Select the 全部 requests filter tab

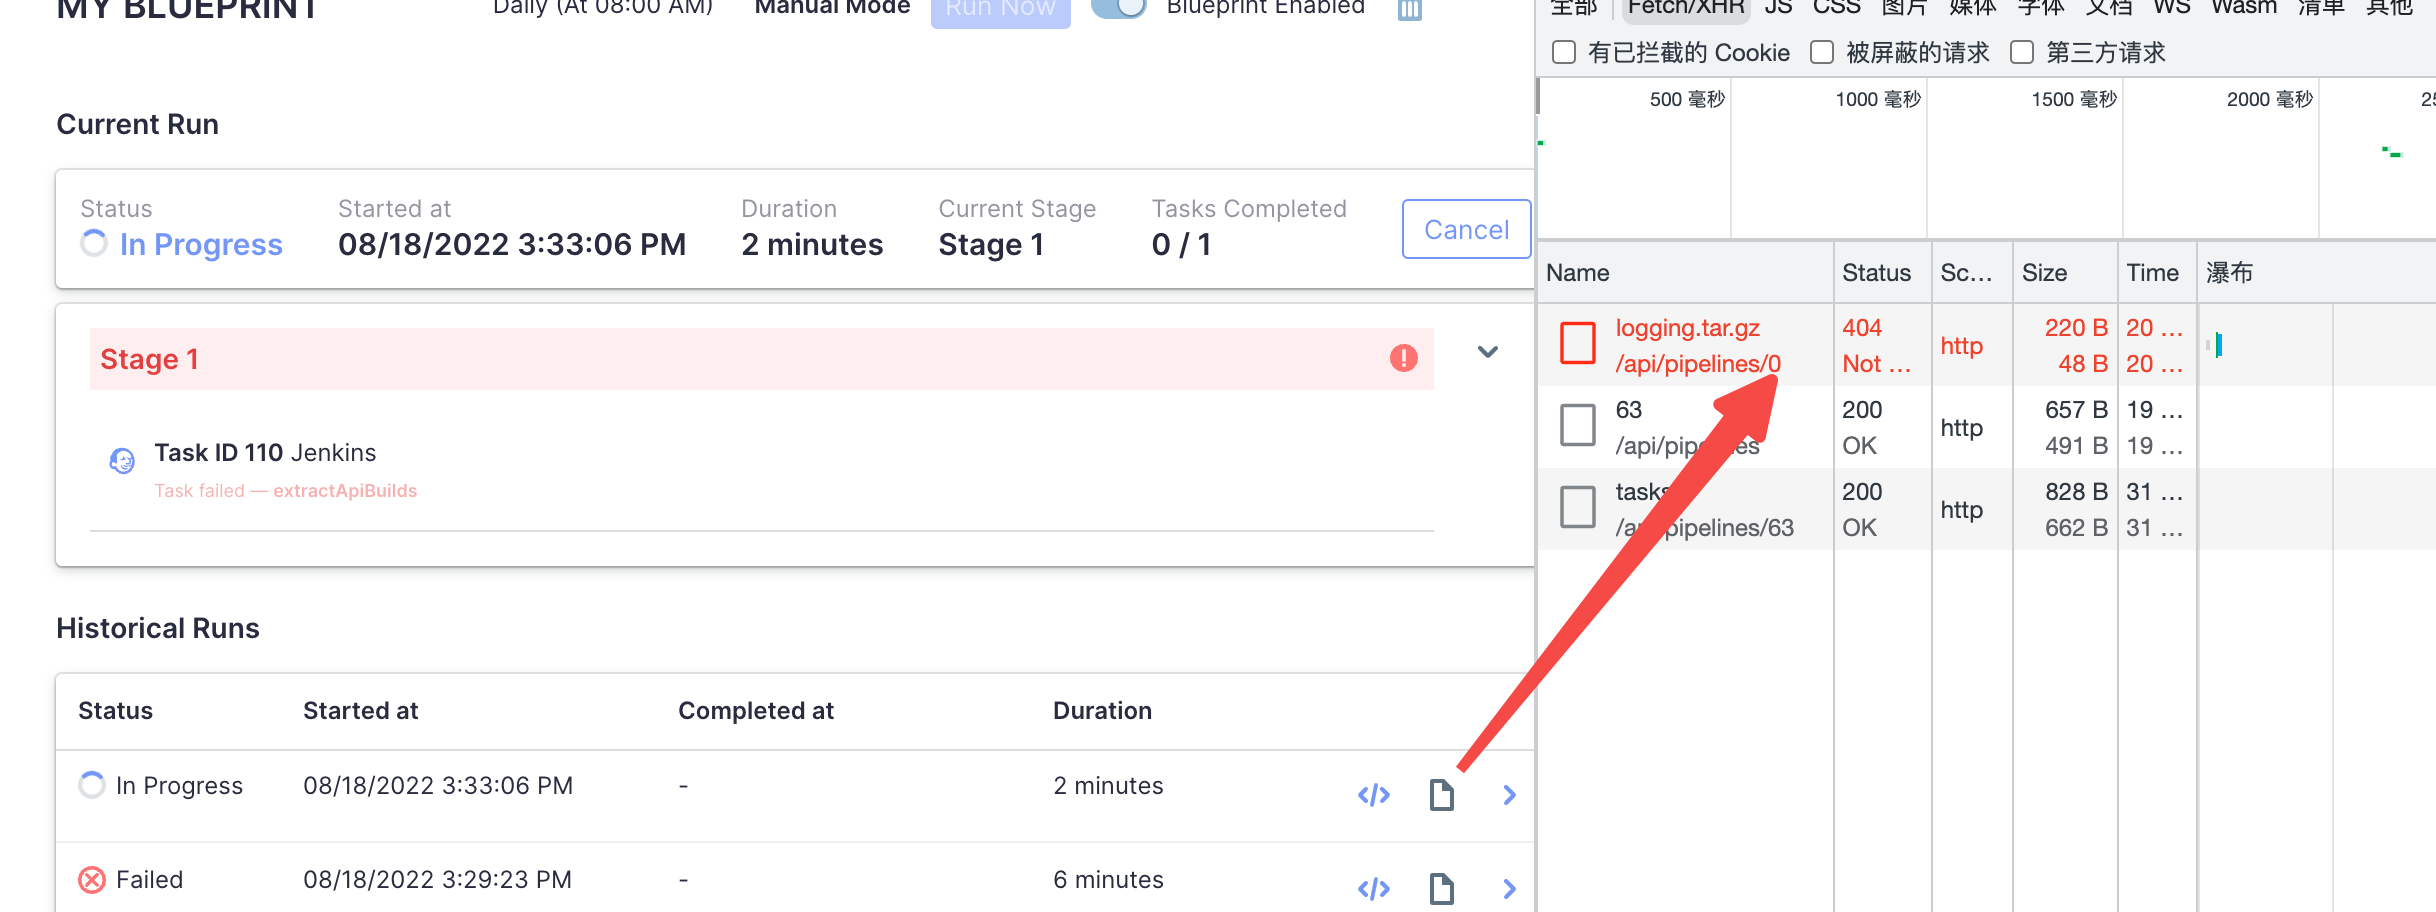coord(1572,7)
